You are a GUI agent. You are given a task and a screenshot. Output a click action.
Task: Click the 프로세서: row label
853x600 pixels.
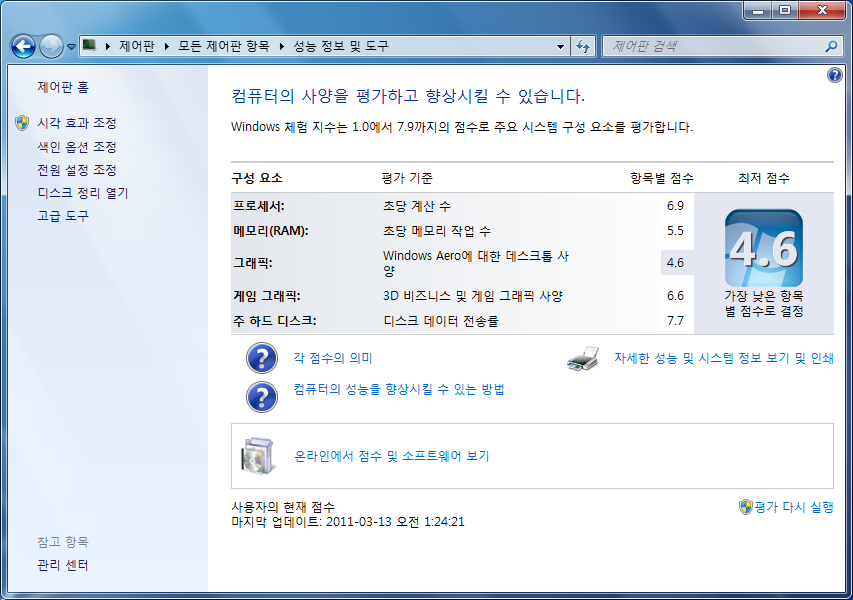click(x=259, y=206)
